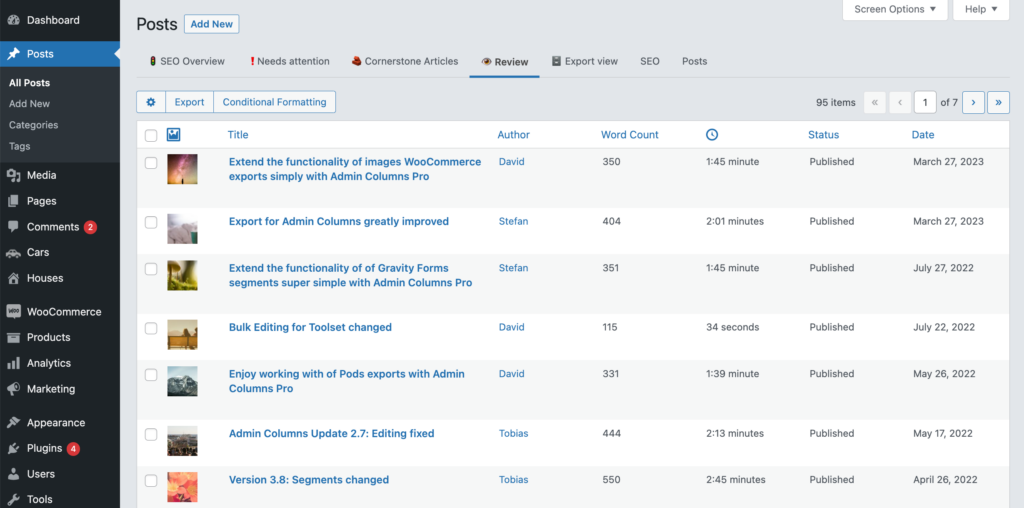The height and width of the screenshot is (508, 1024).
Task: Click the Tools wrench icon
Action: (x=13, y=500)
